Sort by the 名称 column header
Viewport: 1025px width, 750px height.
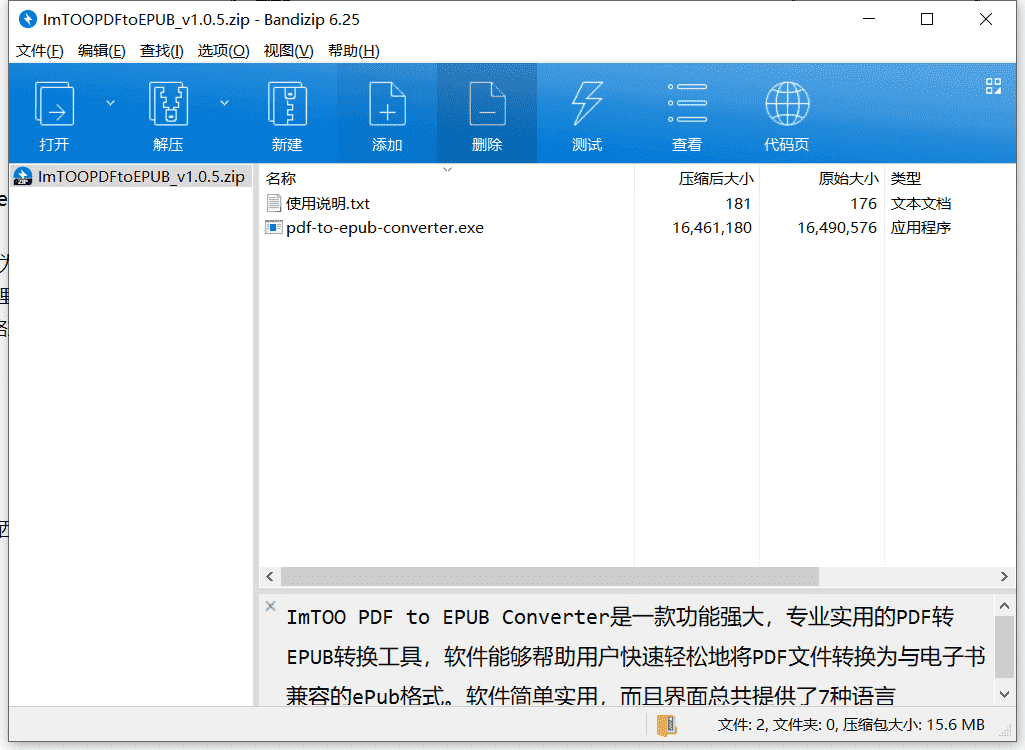[281, 179]
